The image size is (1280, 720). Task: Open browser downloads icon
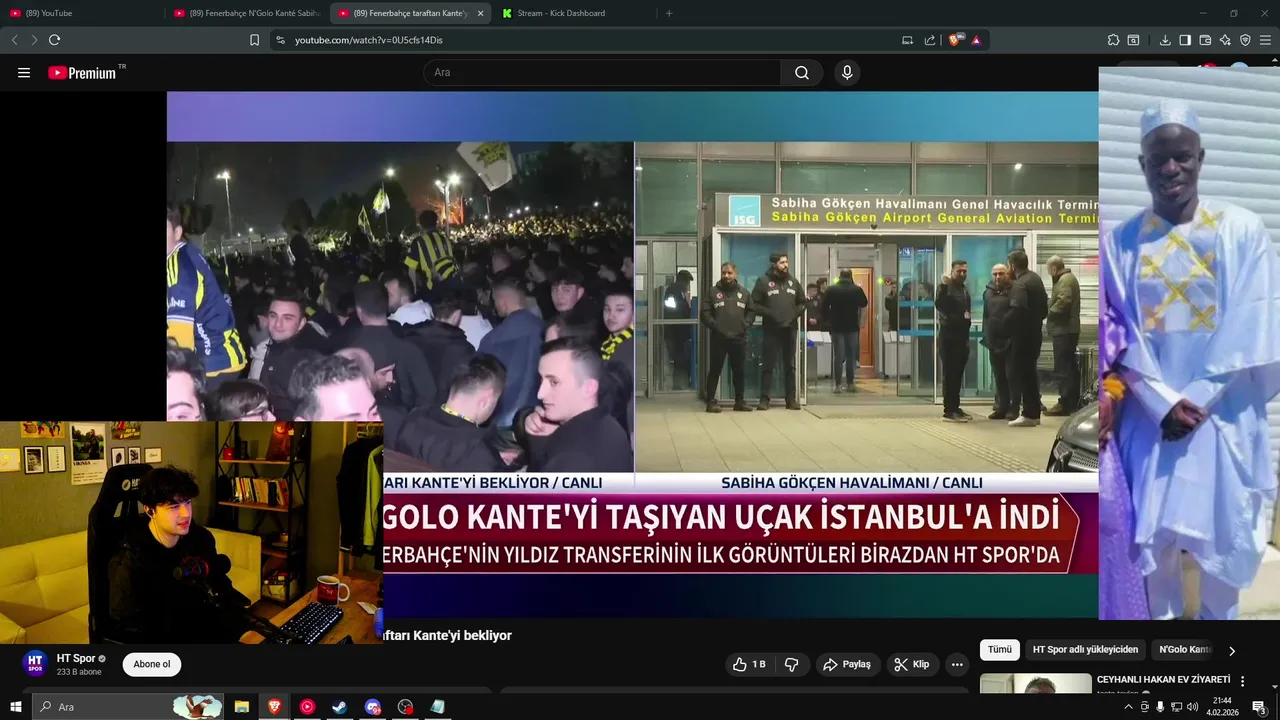click(1165, 40)
